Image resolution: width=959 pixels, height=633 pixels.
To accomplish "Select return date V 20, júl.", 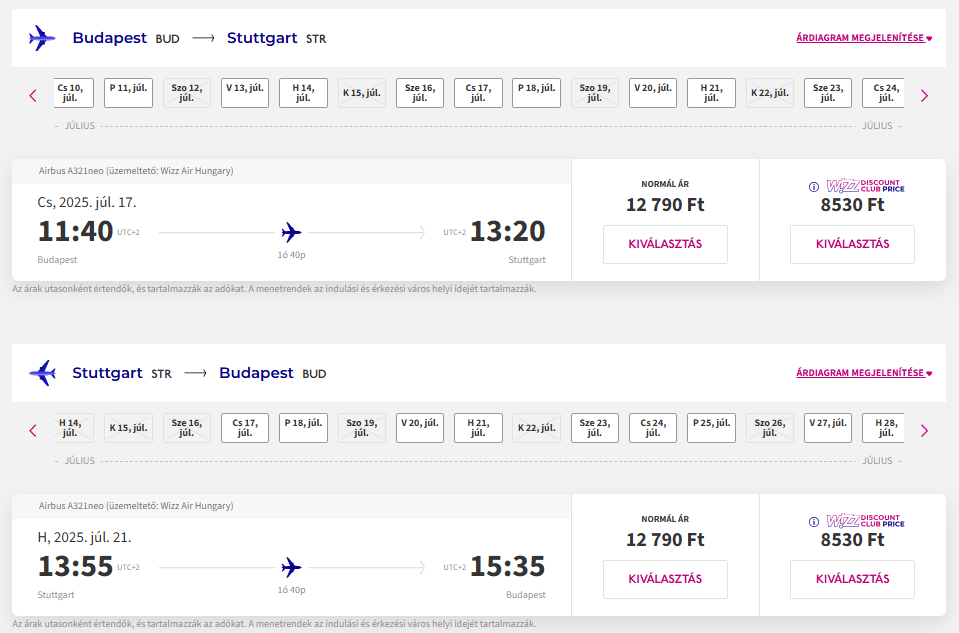I will (420, 428).
